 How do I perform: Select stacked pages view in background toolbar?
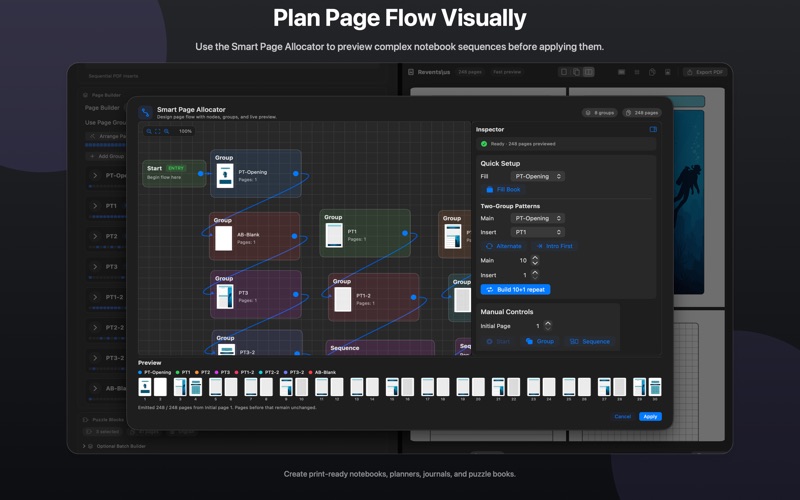(x=576, y=72)
